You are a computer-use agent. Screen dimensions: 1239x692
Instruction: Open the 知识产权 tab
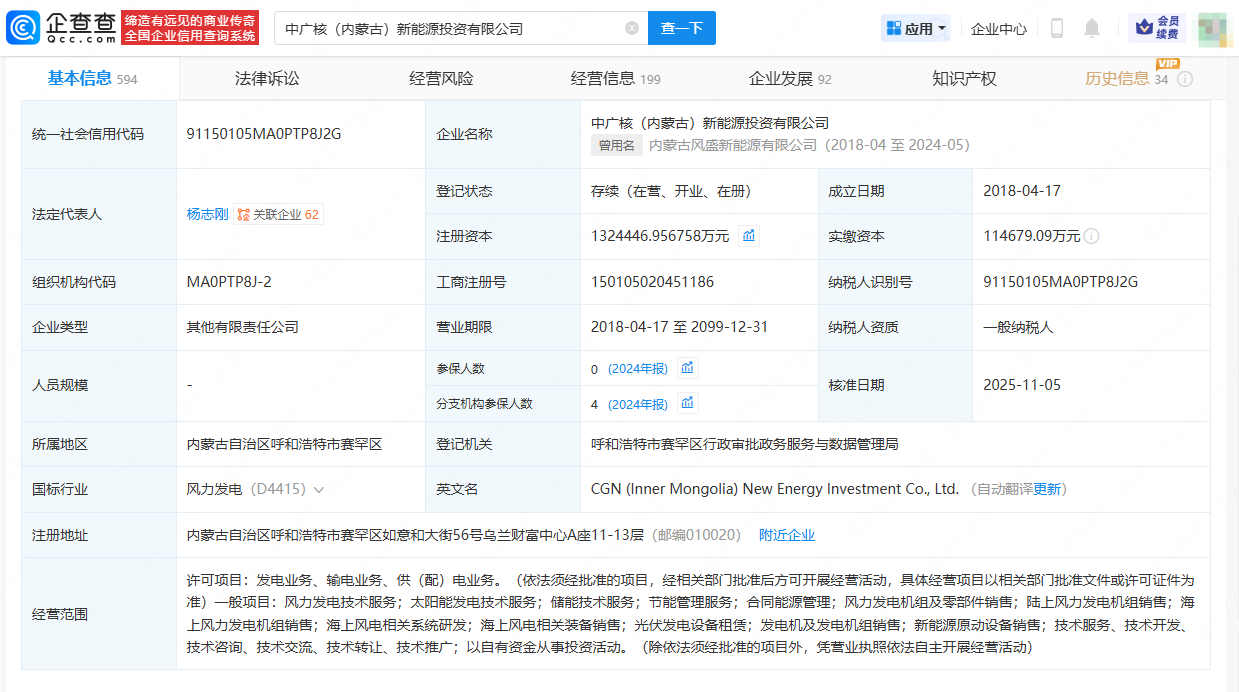[x=964, y=79]
